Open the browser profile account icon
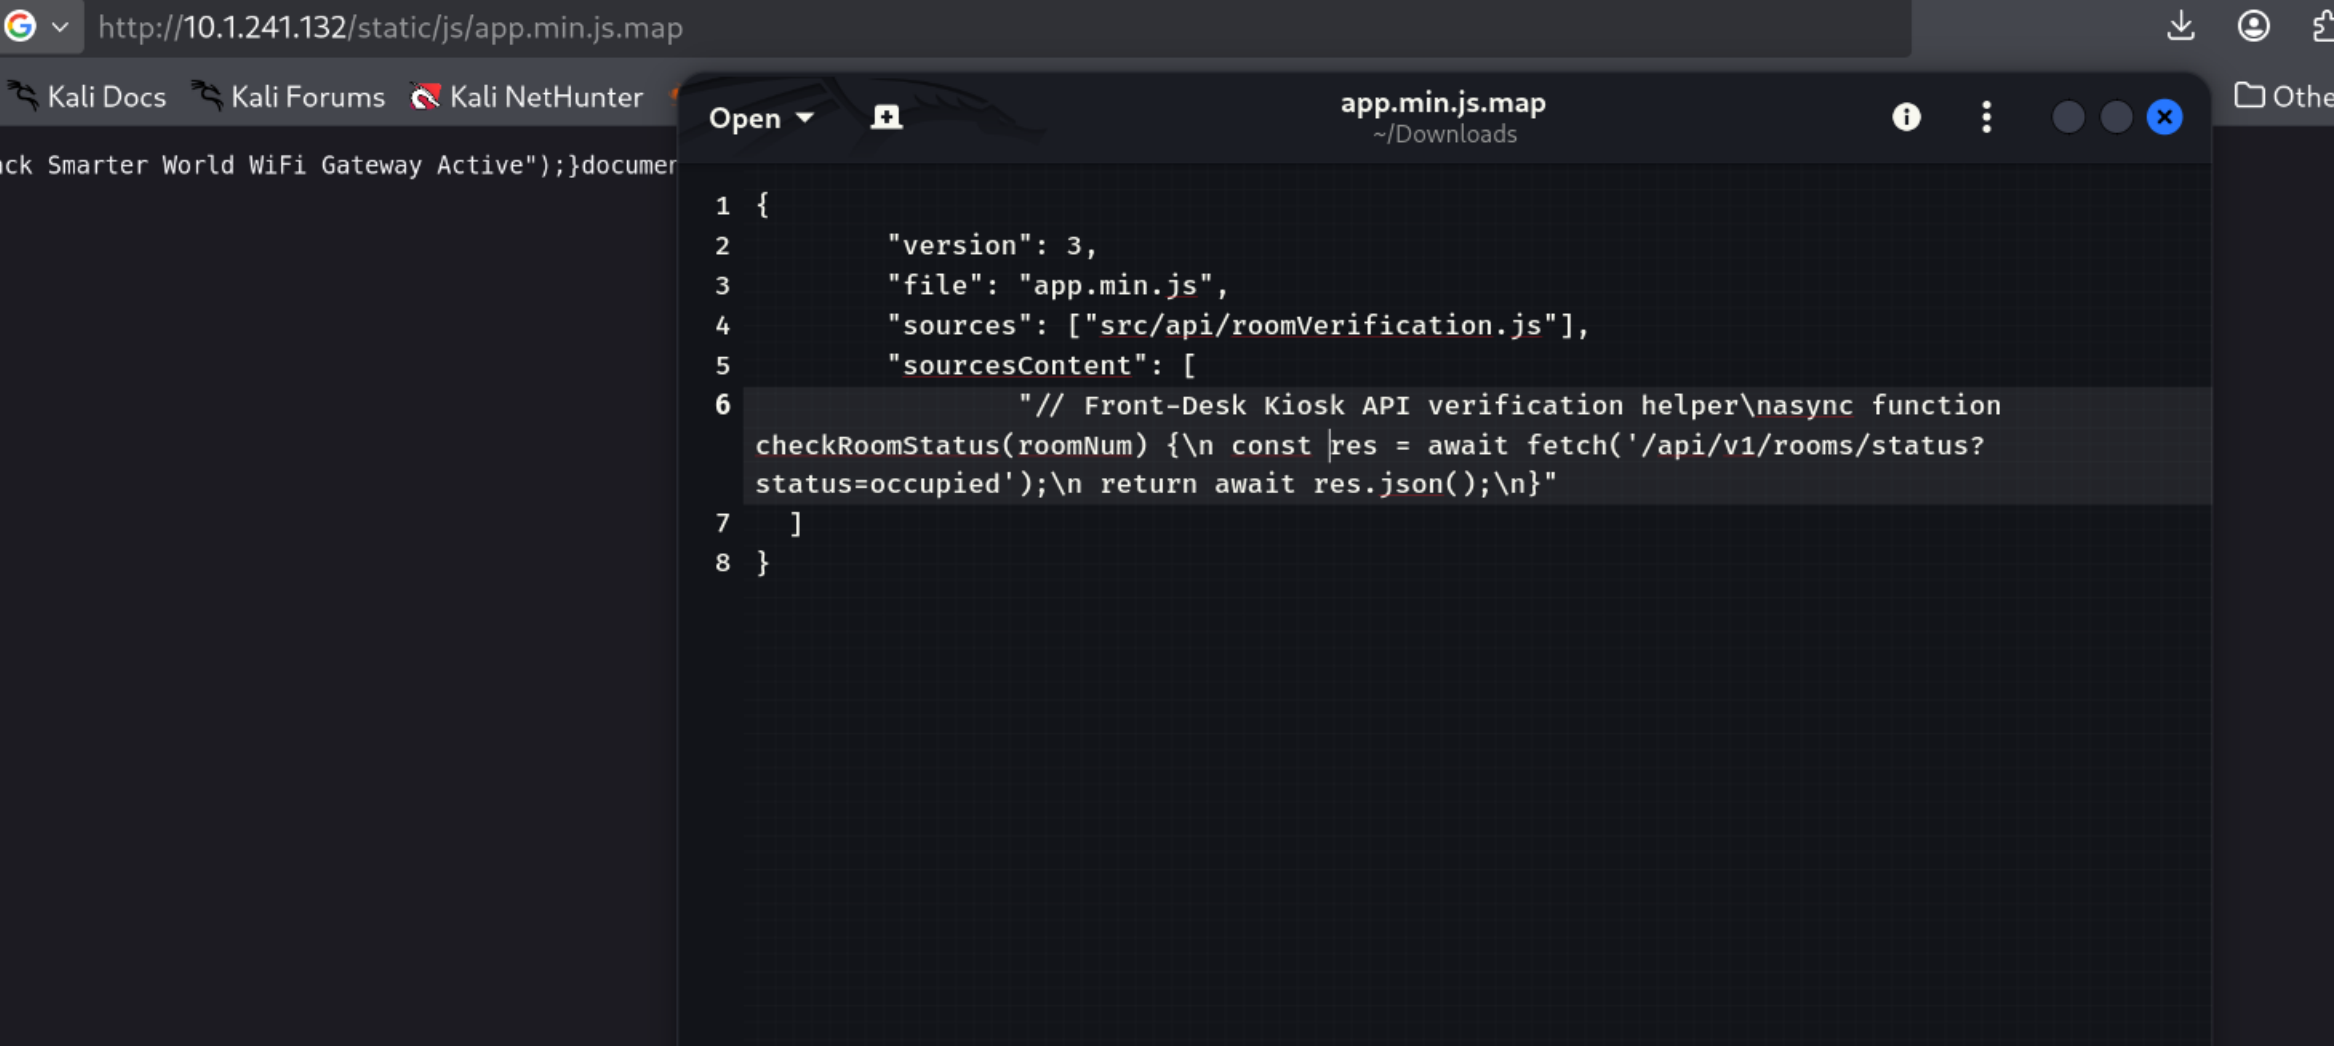Image resolution: width=2334 pixels, height=1046 pixels. point(2253,26)
